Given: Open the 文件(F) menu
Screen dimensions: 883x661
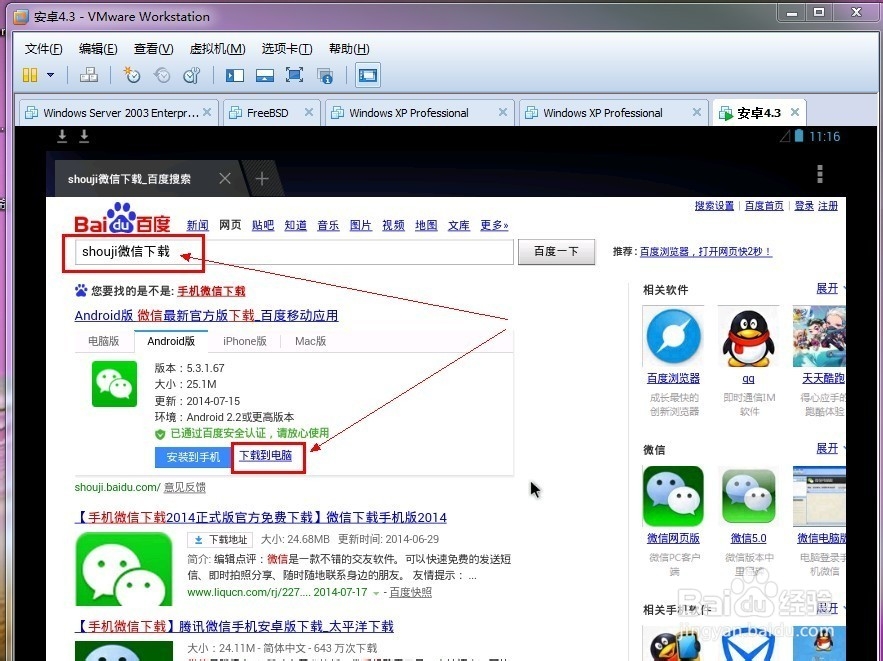Looking at the screenshot, I should click(43, 49).
